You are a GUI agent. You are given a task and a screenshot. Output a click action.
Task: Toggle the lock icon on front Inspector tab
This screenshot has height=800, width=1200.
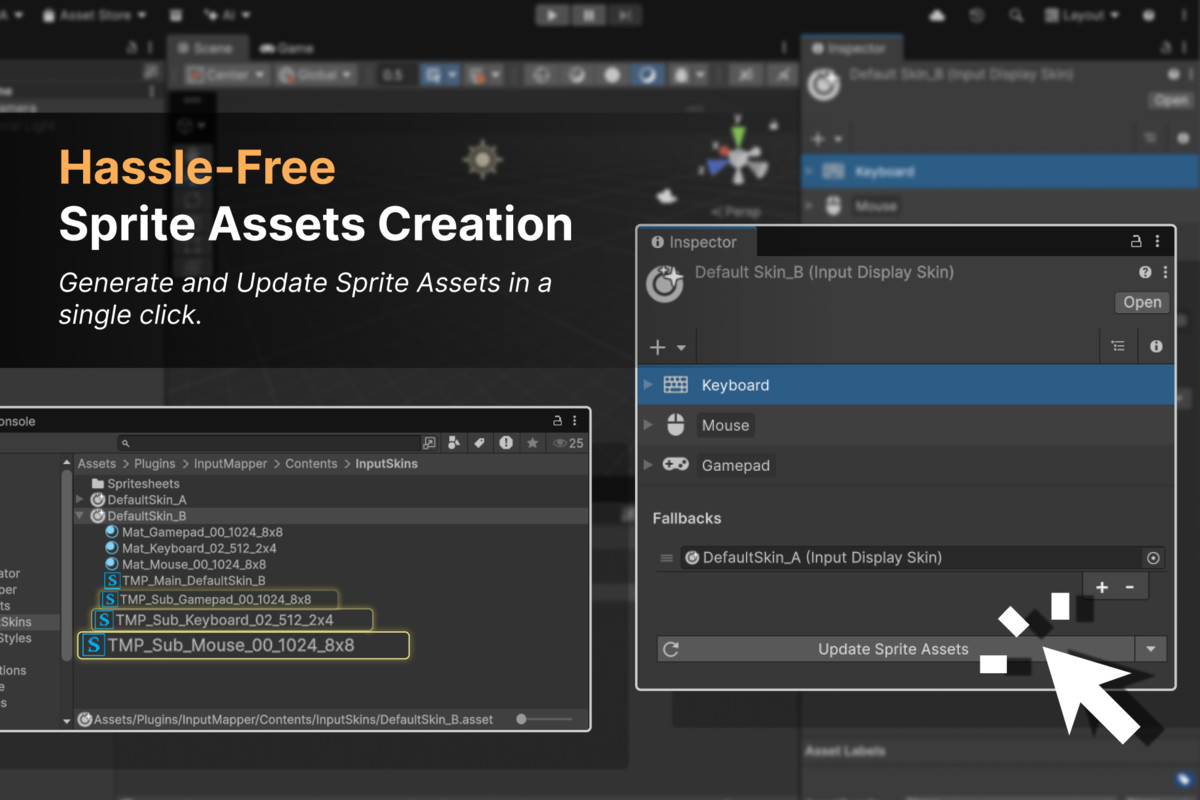(x=1136, y=241)
